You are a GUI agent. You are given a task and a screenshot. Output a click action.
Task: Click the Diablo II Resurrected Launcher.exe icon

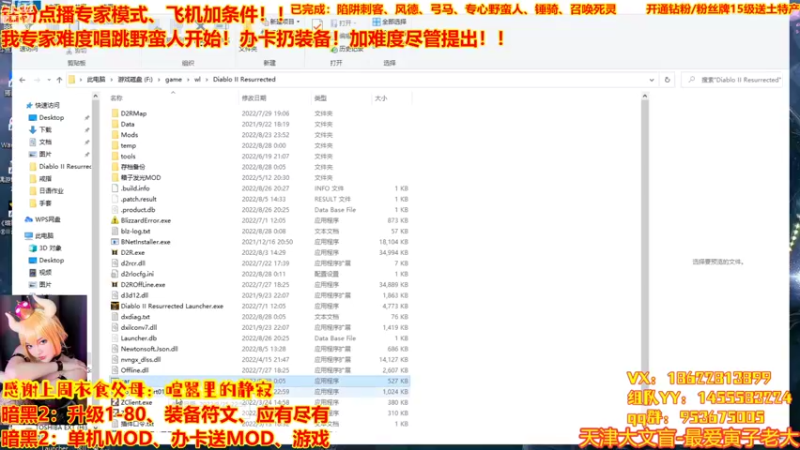coord(115,306)
